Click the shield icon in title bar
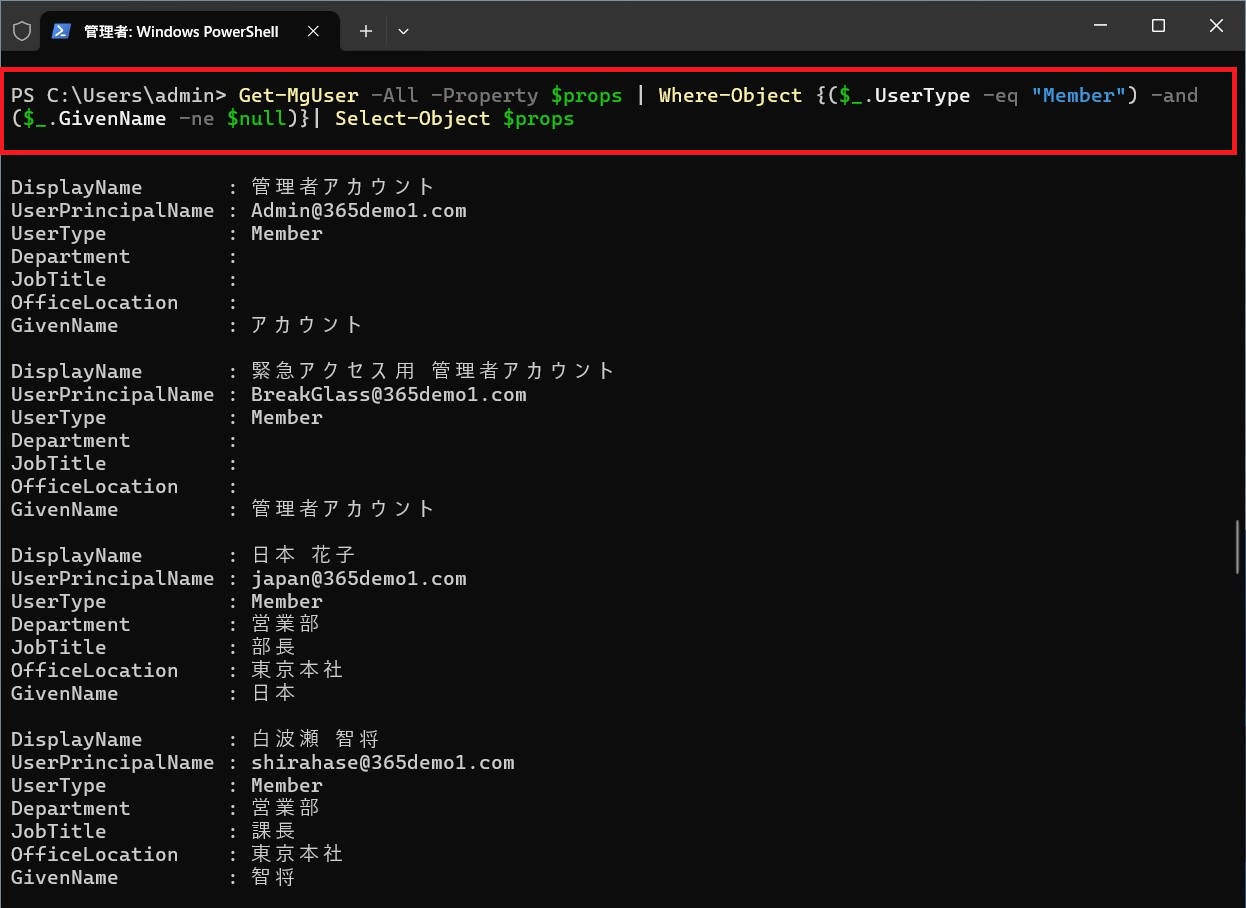The width and height of the screenshot is (1246, 908). click(x=22, y=31)
